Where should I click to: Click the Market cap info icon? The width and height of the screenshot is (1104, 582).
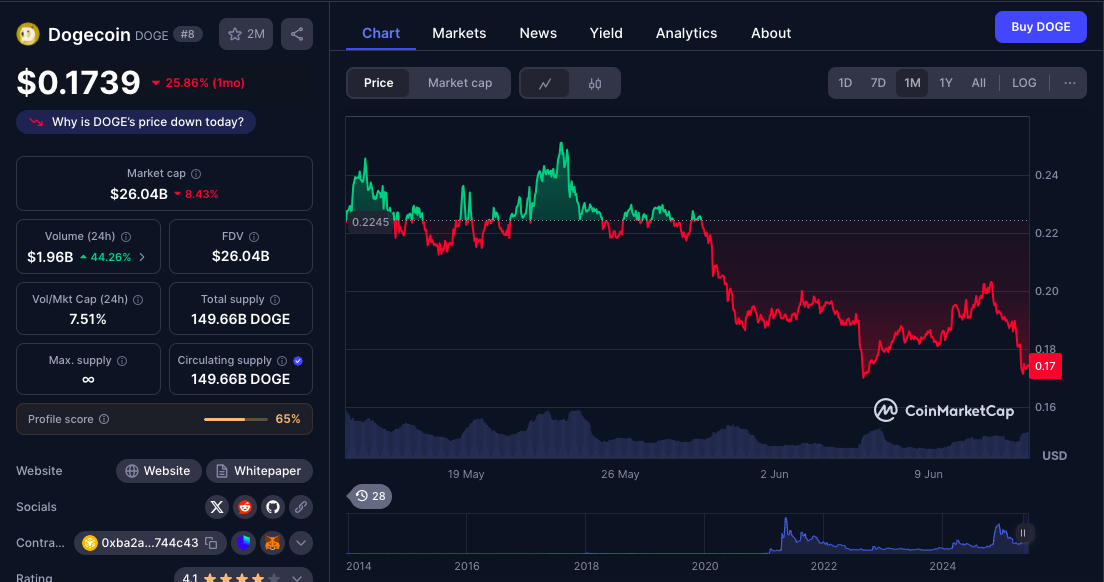196,174
